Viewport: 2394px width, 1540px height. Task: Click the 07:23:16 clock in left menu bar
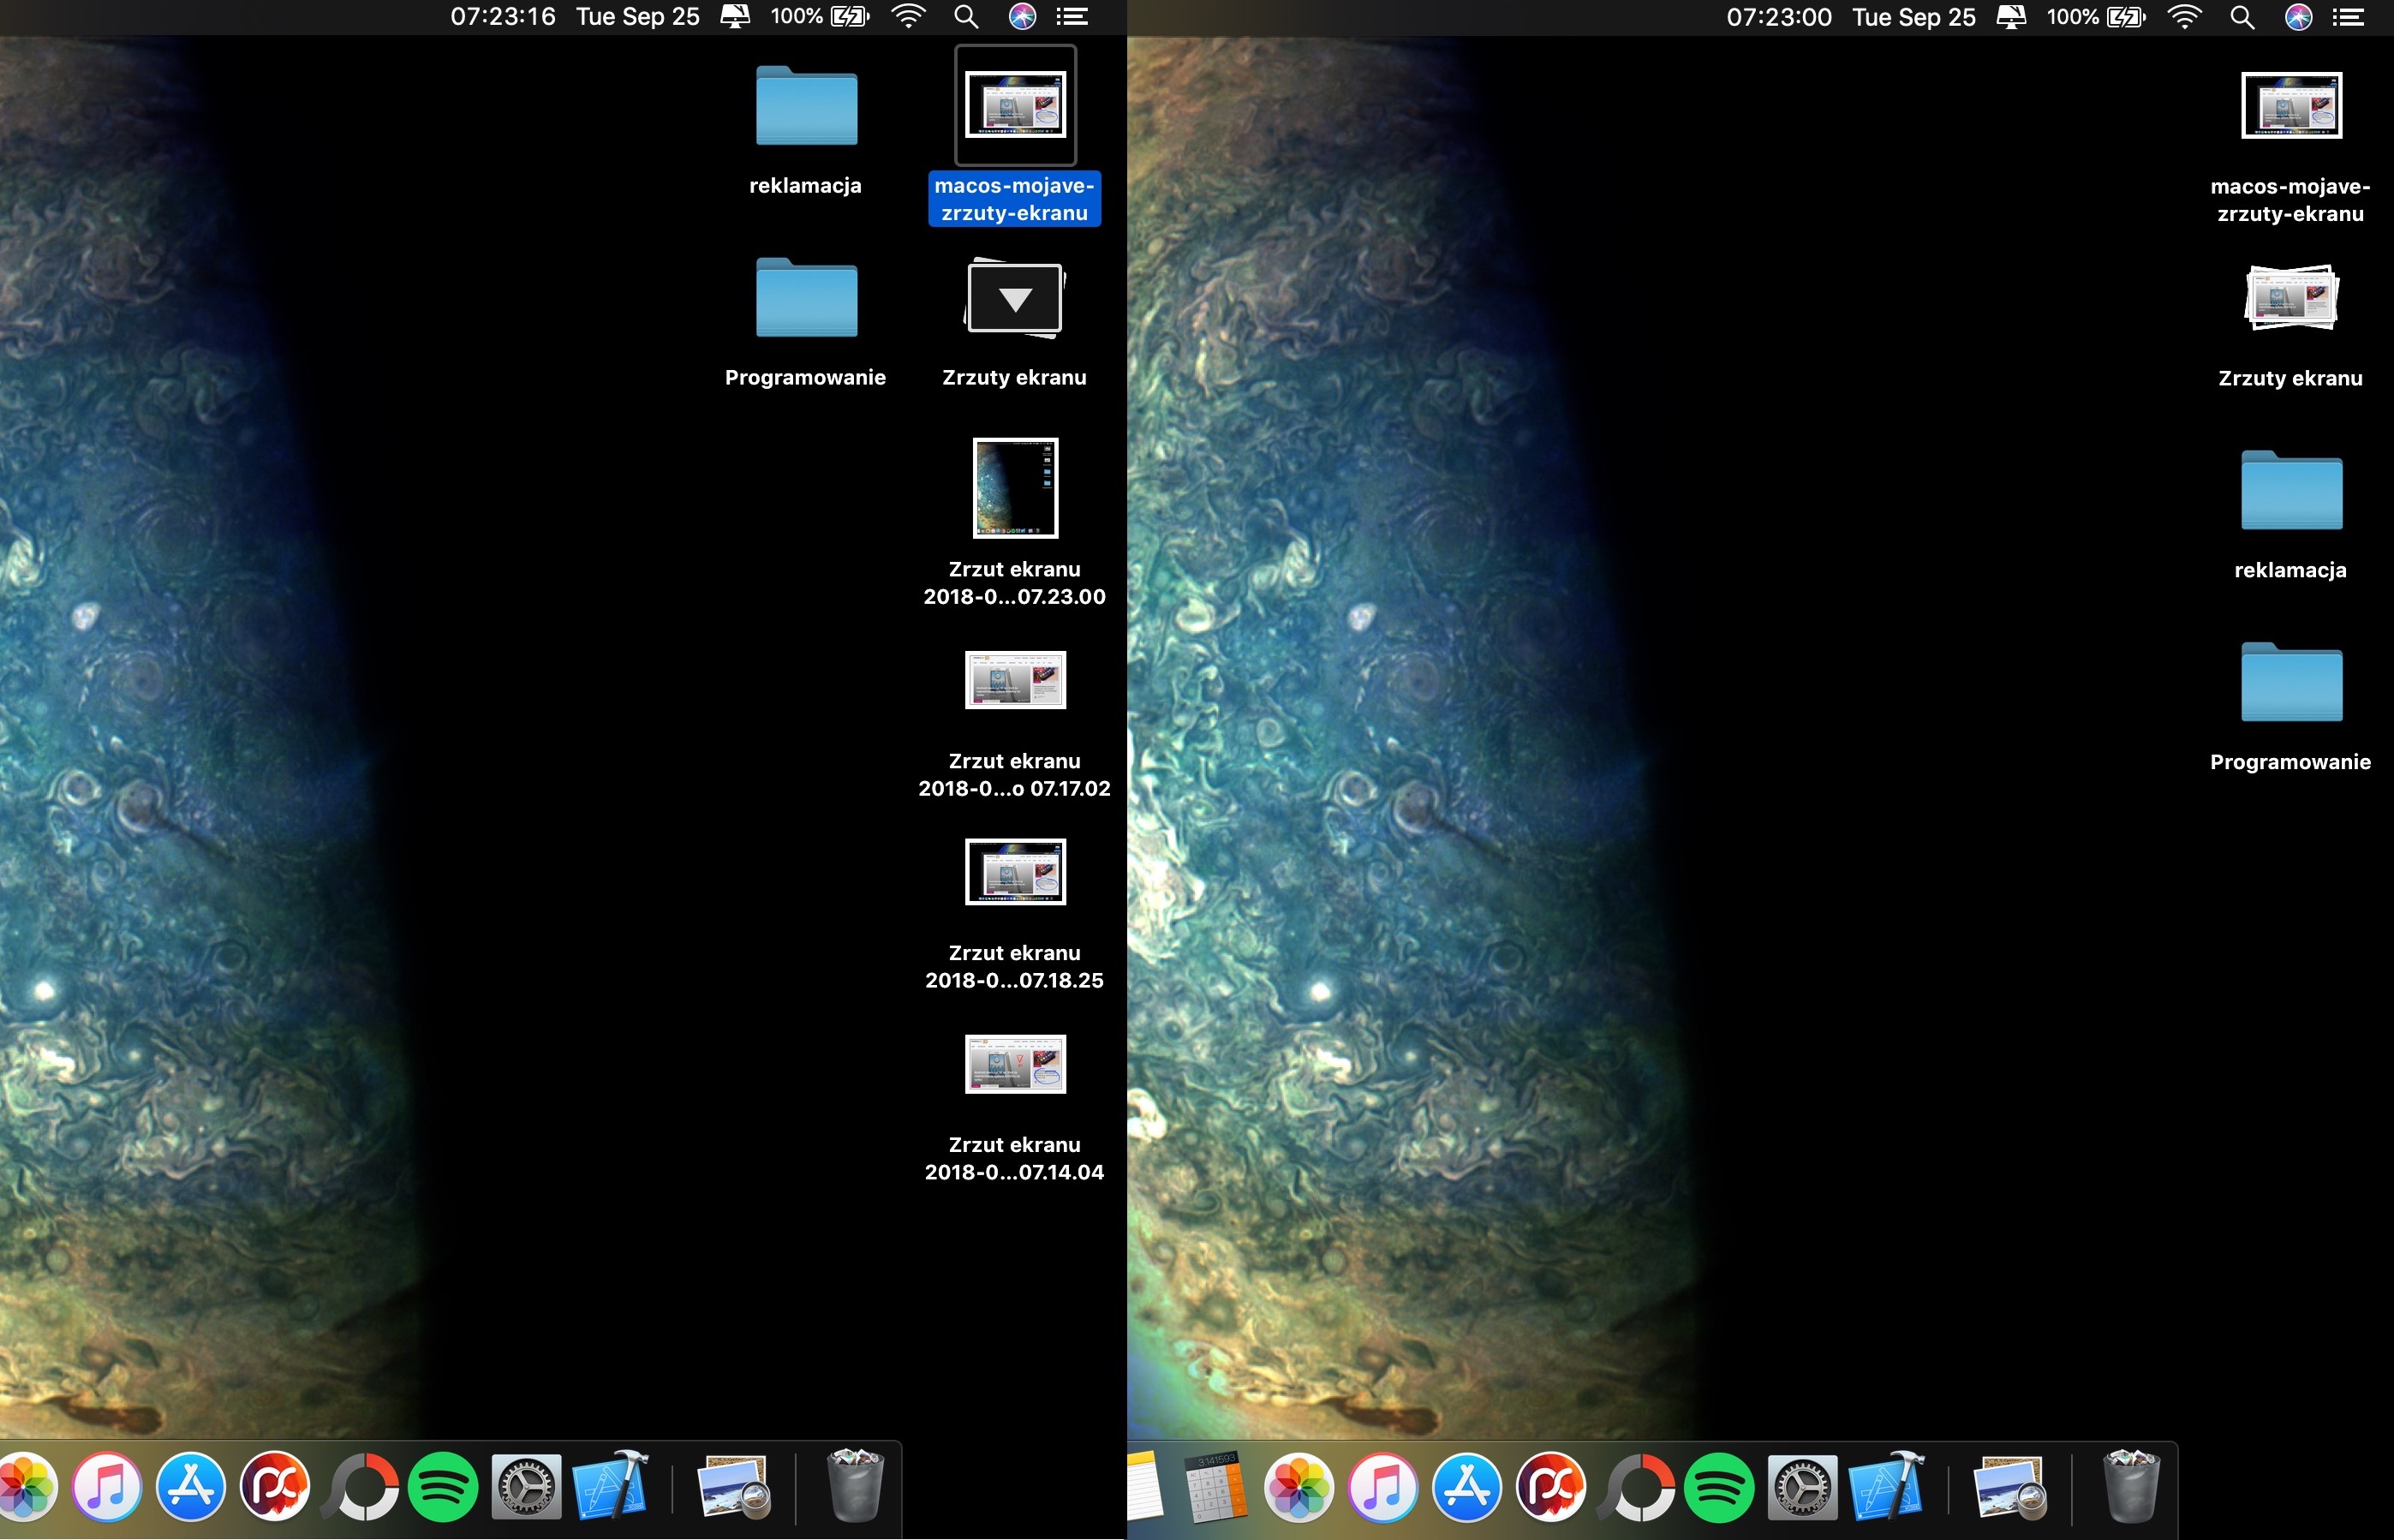(x=503, y=17)
